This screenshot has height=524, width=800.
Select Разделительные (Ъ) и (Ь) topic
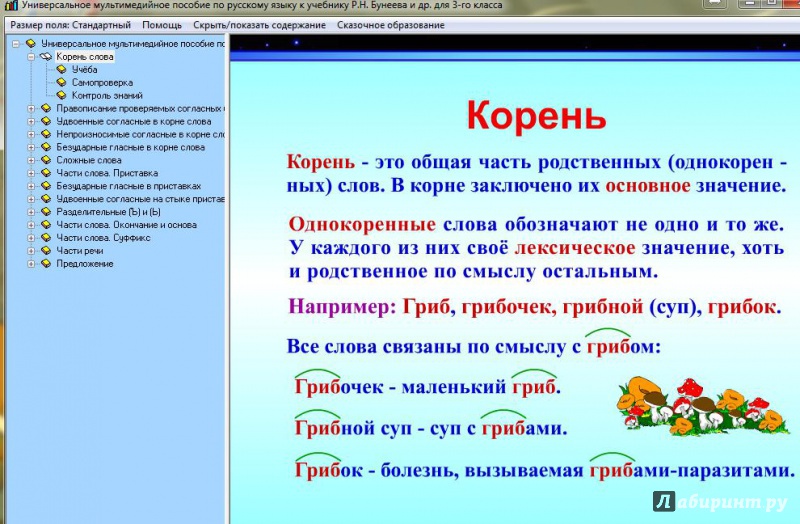coord(108,212)
